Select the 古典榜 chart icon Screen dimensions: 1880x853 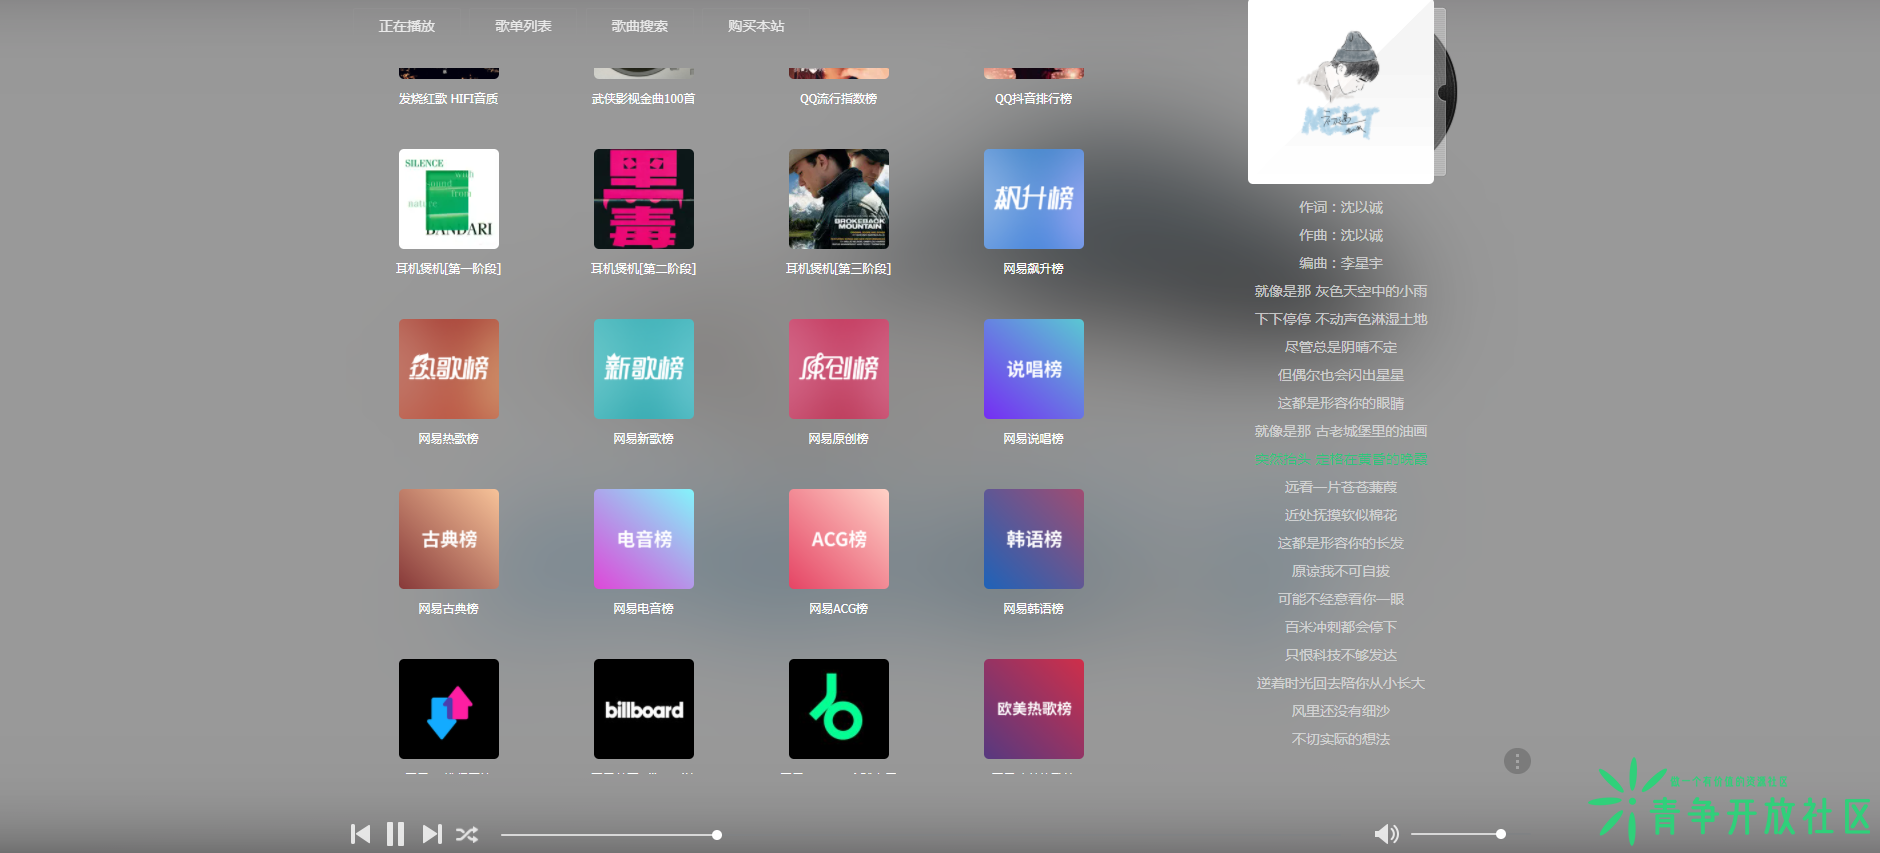point(449,539)
